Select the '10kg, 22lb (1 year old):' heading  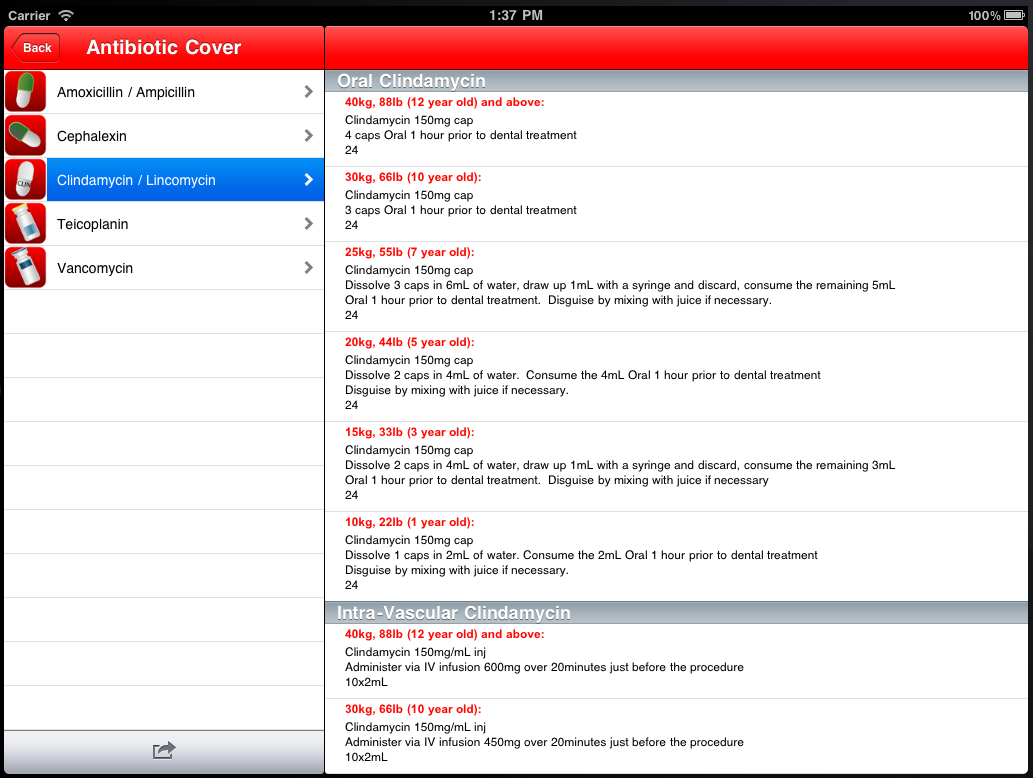point(410,522)
